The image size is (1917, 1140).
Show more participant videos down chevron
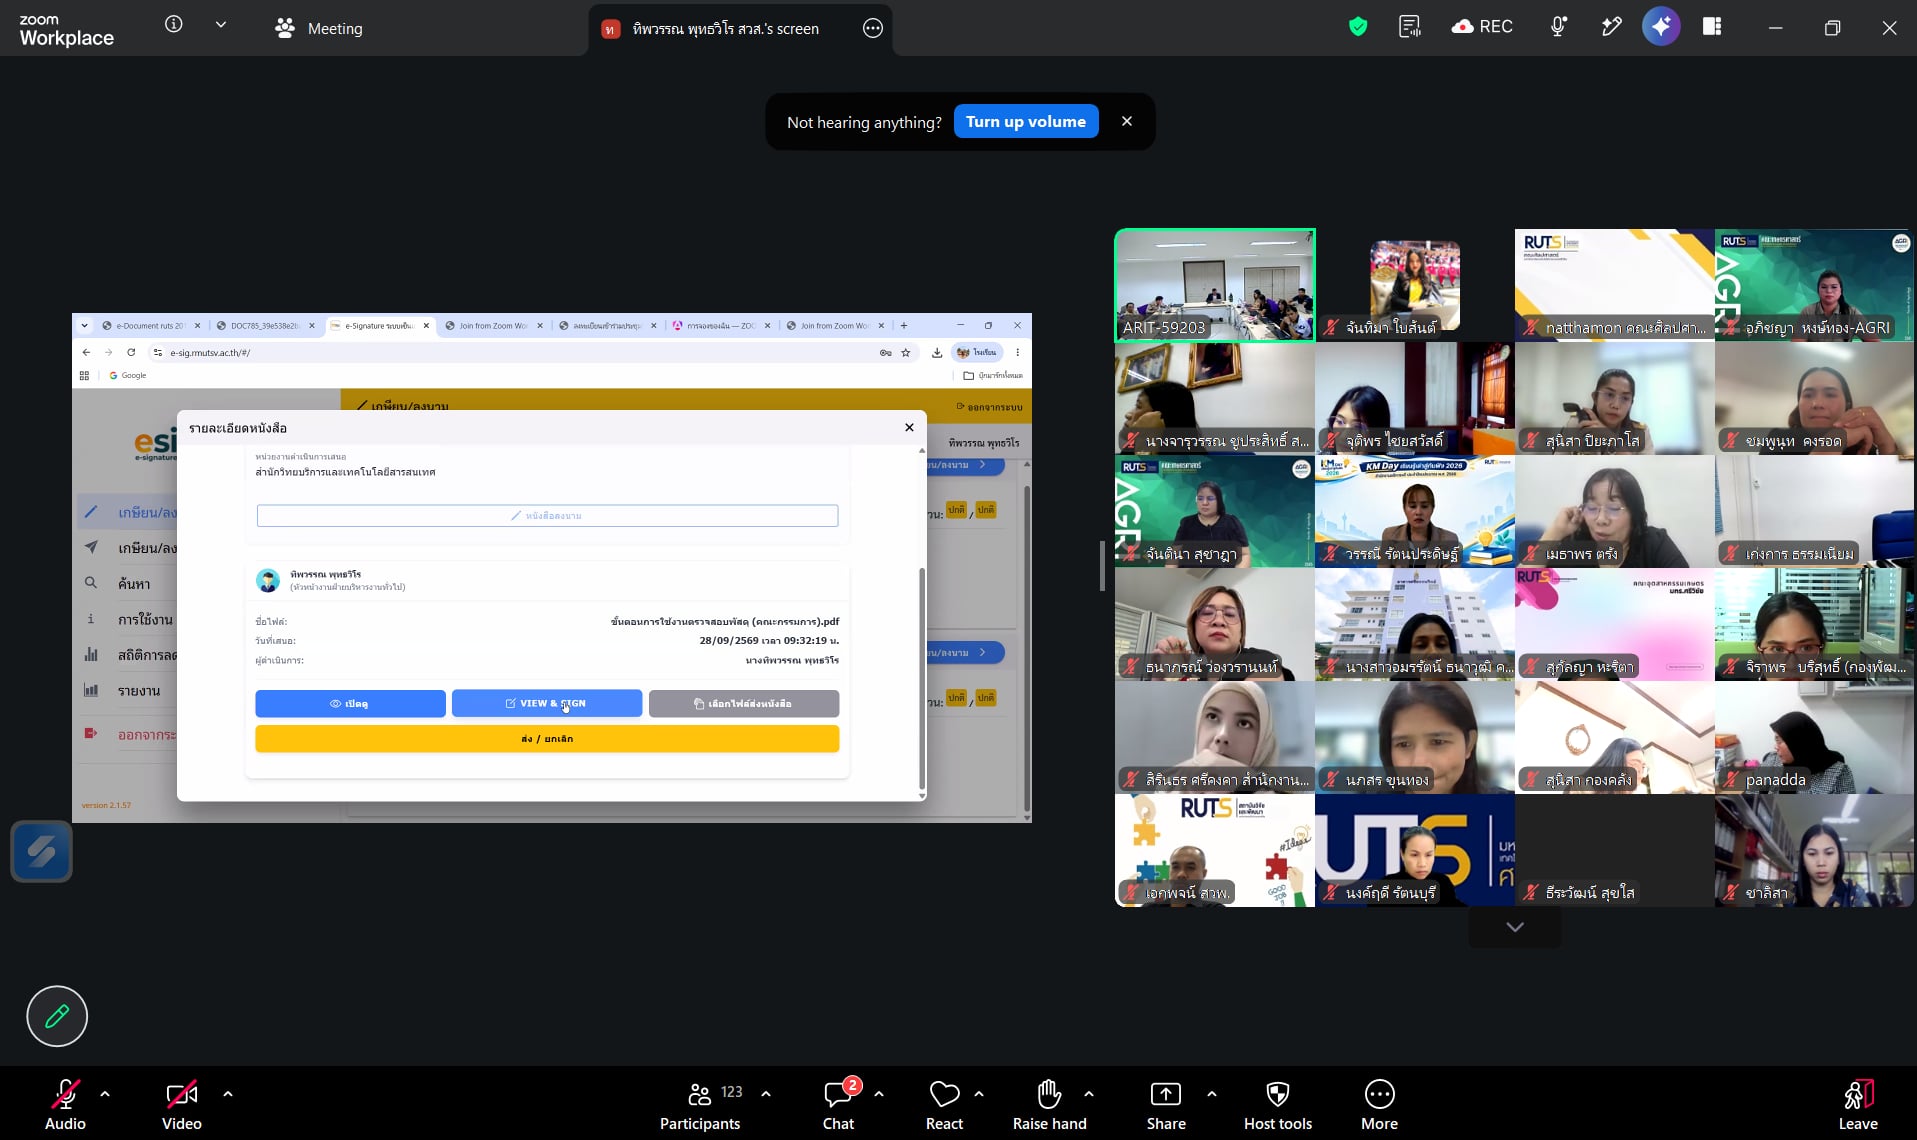1515,927
